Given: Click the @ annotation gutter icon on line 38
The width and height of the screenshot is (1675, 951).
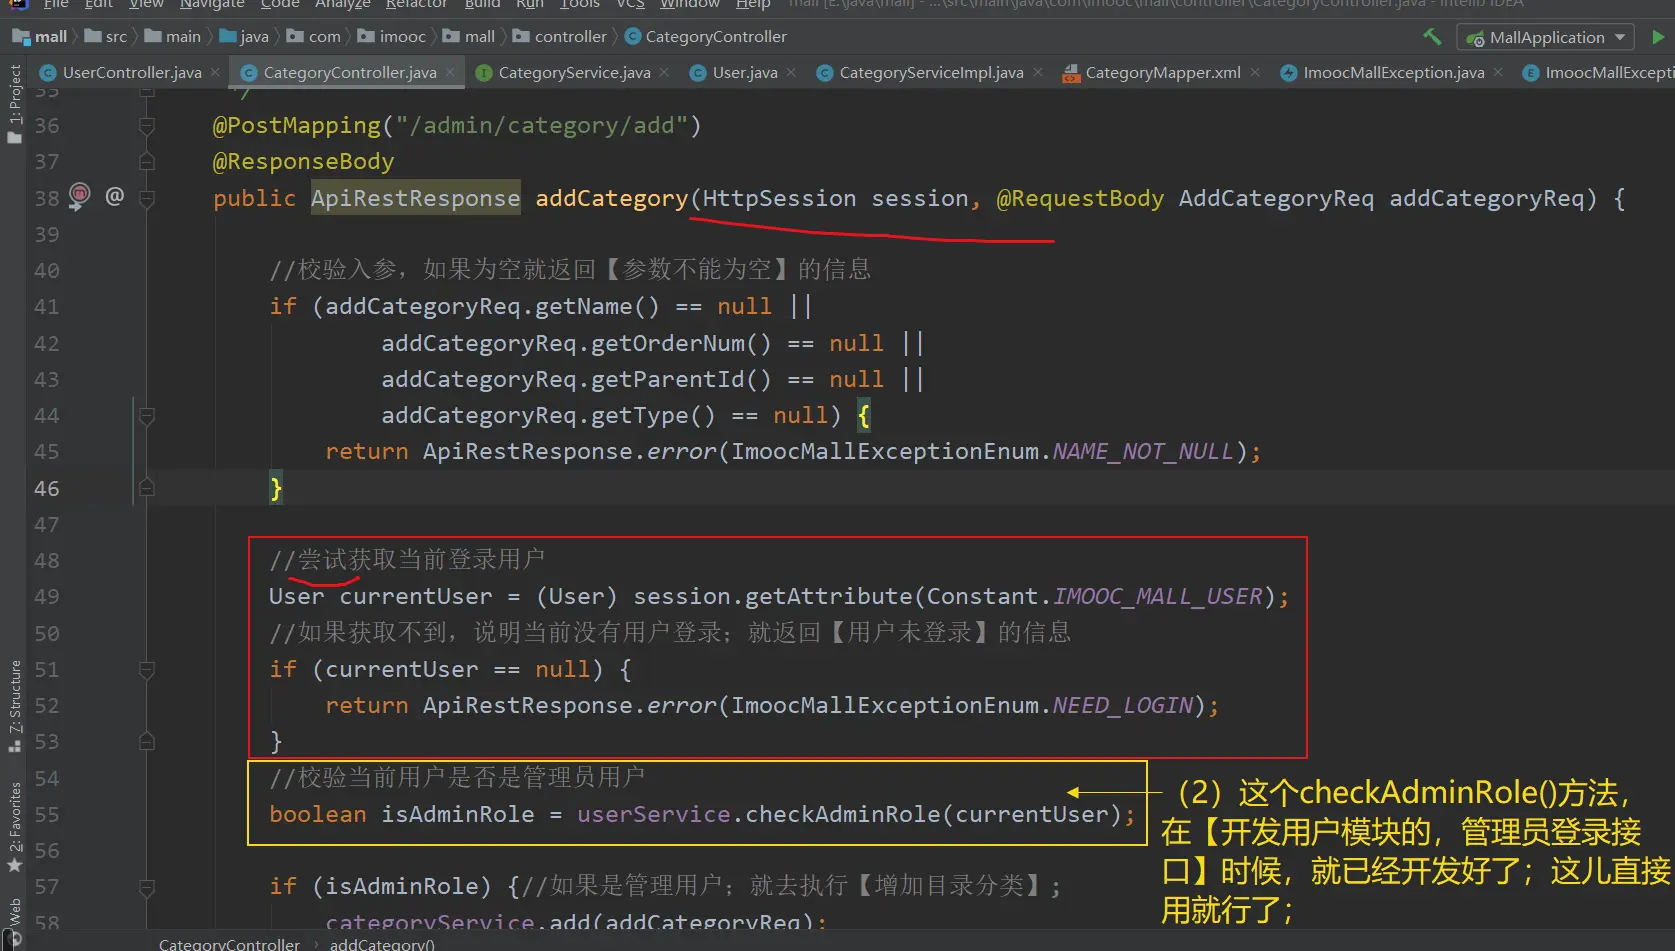Looking at the screenshot, I should (x=115, y=196).
